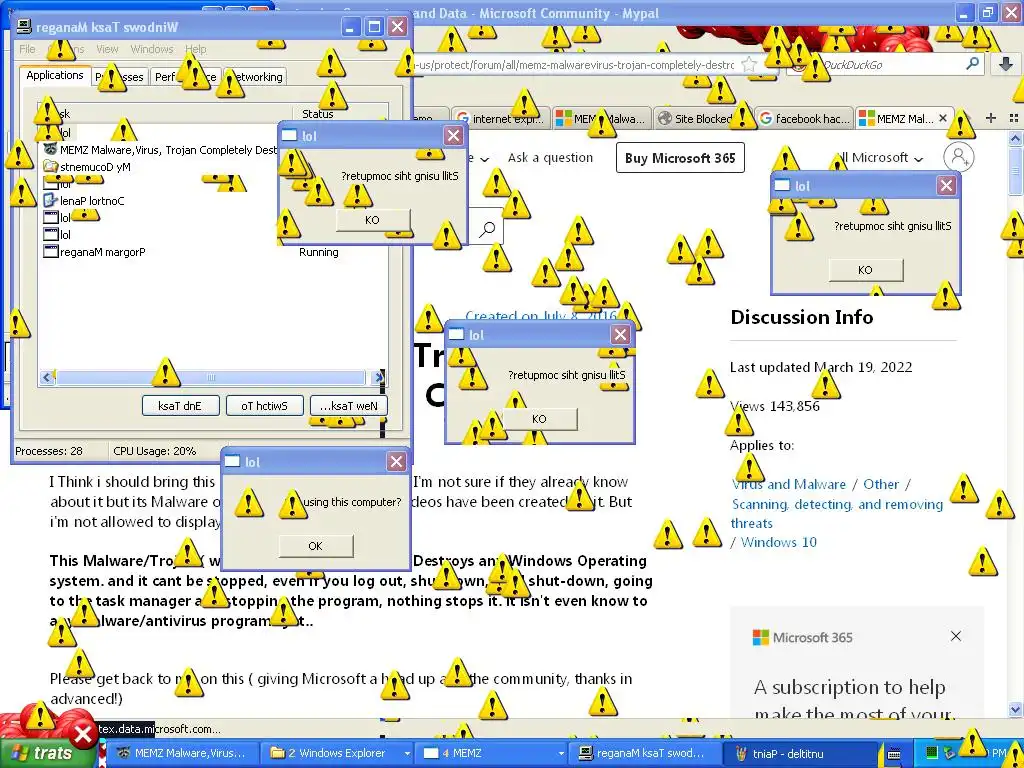
Task: Open the Other category link
Action: point(881,485)
